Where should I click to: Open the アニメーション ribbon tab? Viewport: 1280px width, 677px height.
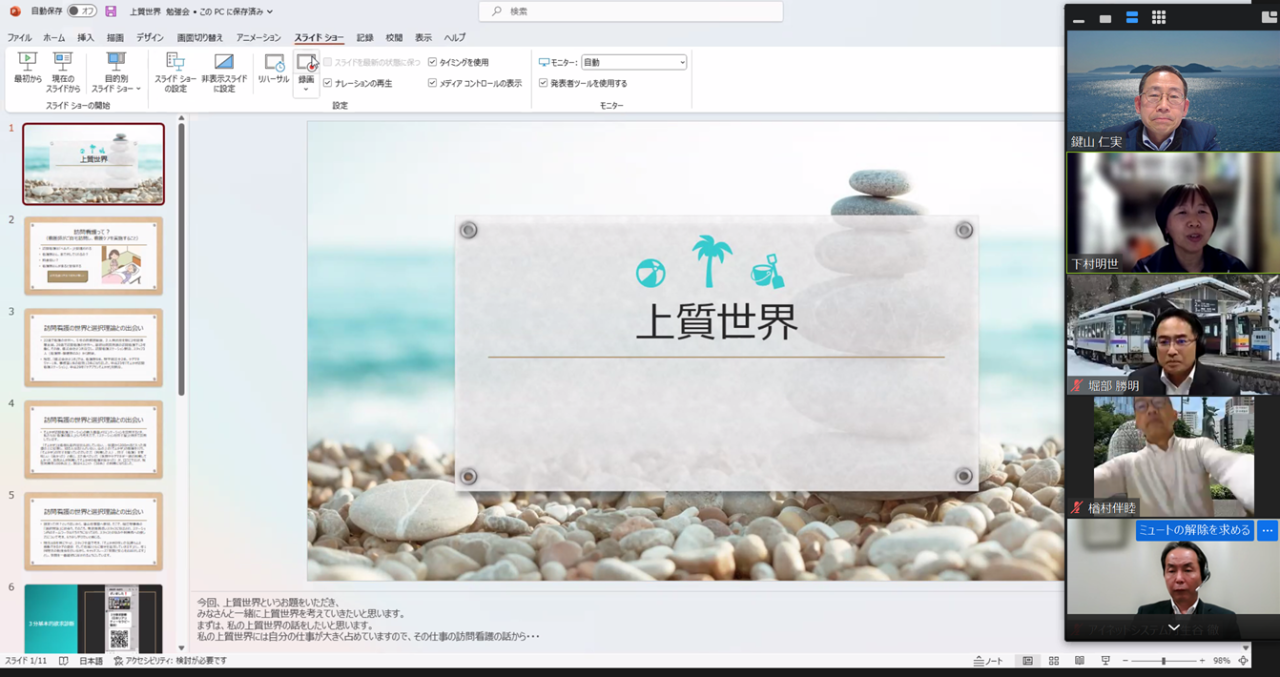258,38
